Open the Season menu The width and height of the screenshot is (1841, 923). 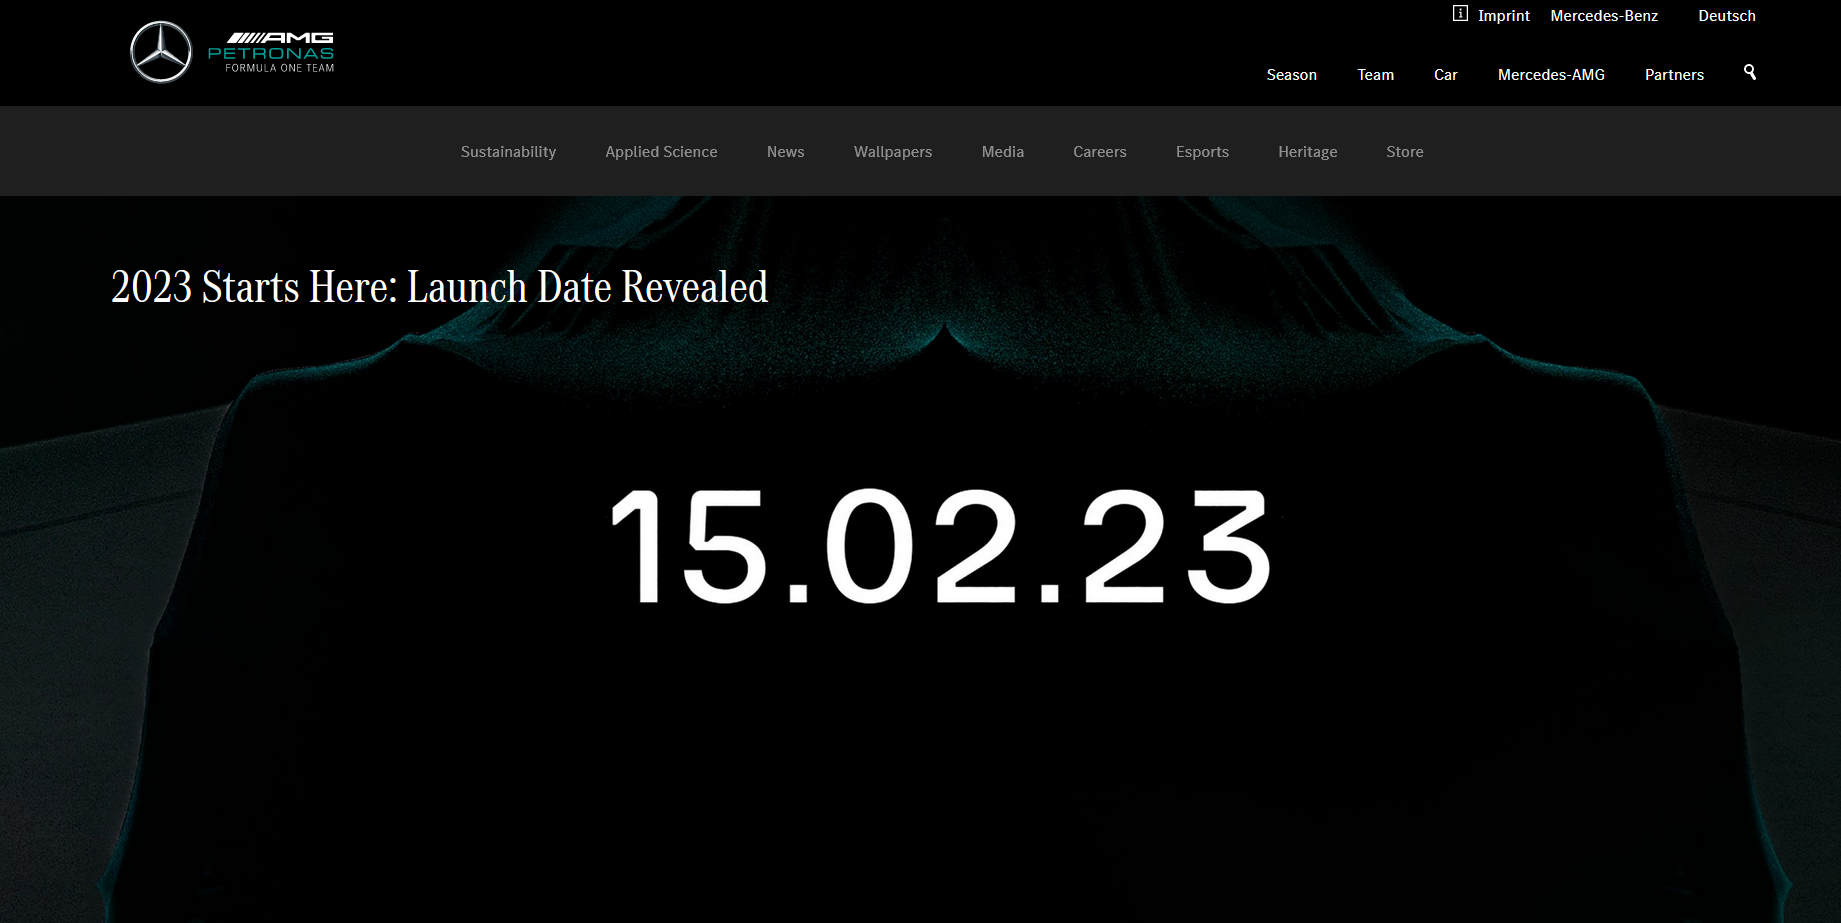1292,75
